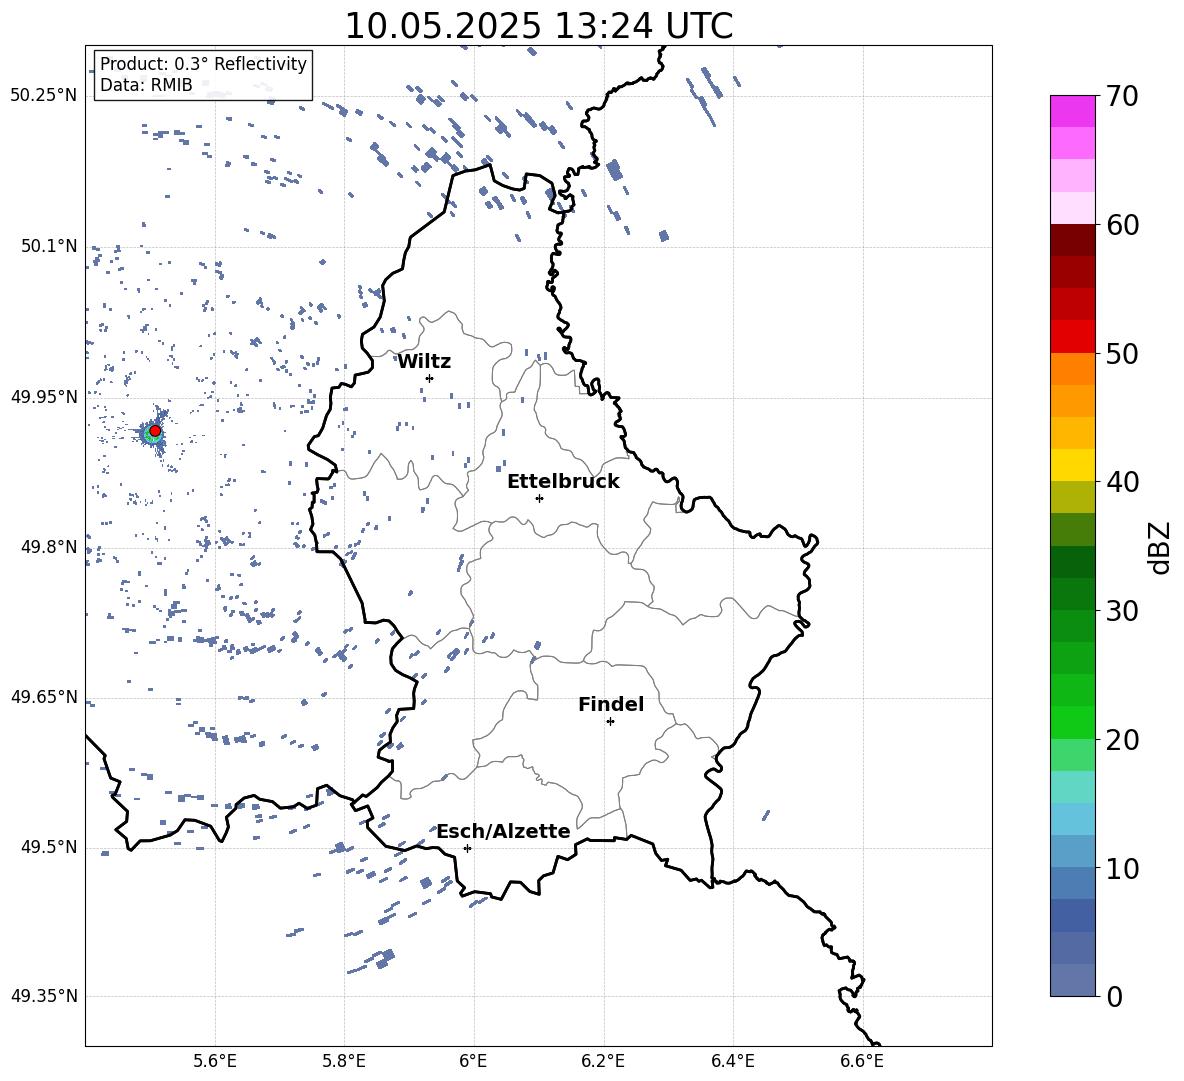The height and width of the screenshot is (1081, 1184).
Task: Click the 49.5°N latitude tick label
Action: [48, 847]
